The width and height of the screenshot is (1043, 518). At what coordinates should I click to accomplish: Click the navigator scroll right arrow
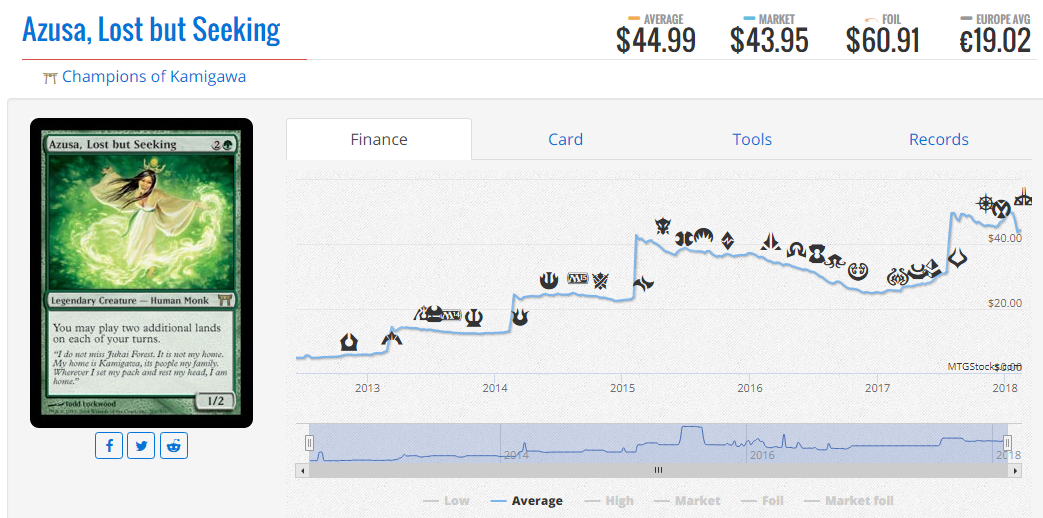[1015, 470]
